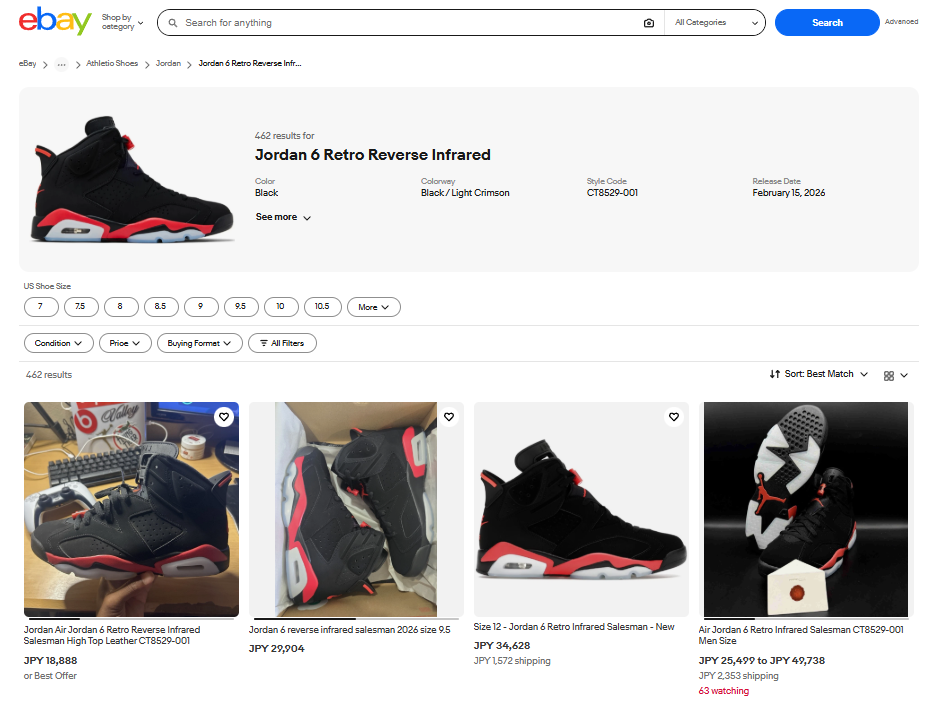
Task: Click JPY 2,353 shipping text
Action: pos(738,676)
